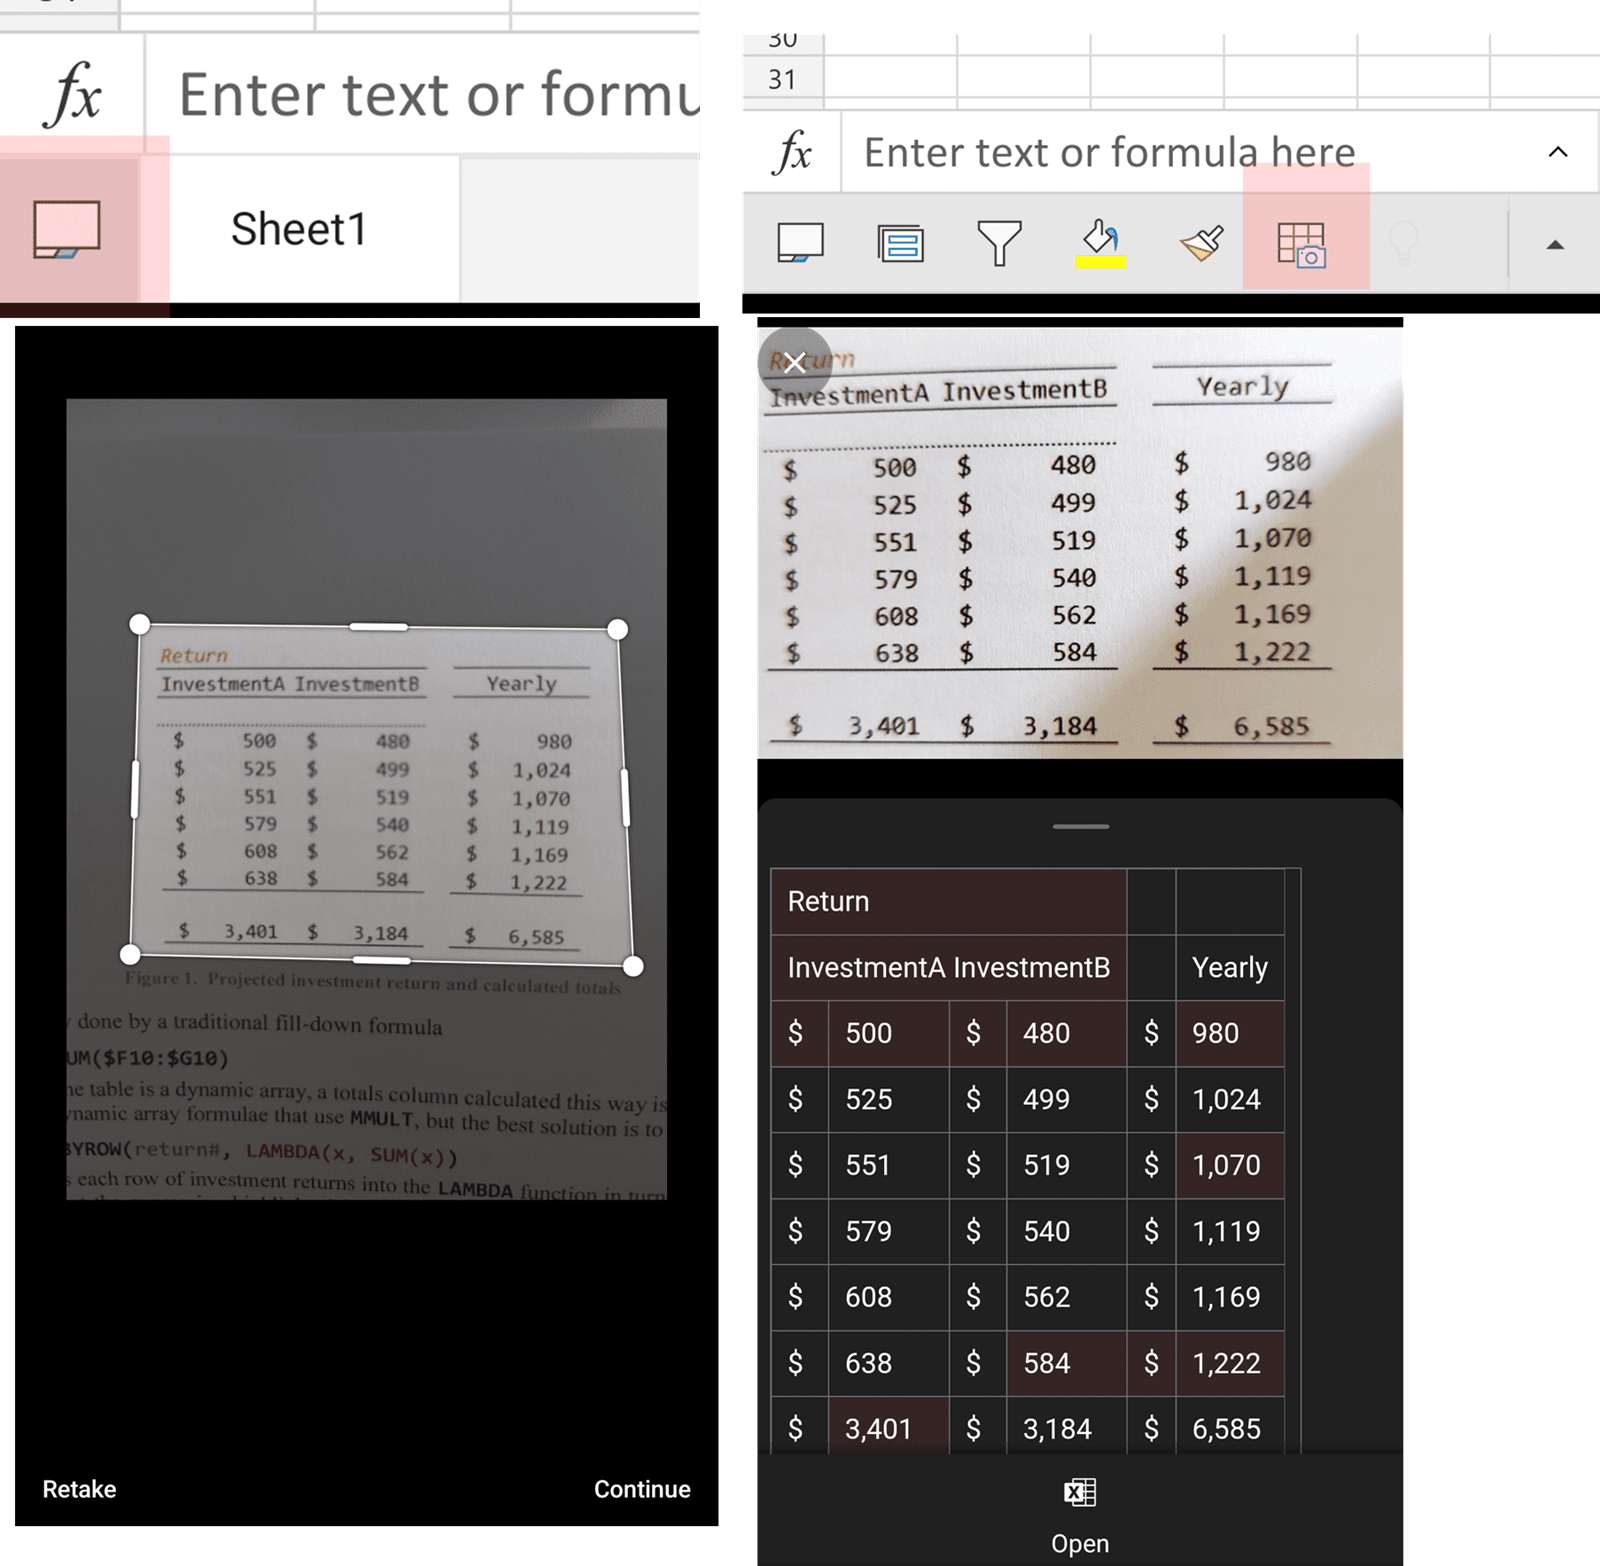
Task: Tap the highlighted pink keyboard icon beside Sheet1
Action: click(x=67, y=229)
